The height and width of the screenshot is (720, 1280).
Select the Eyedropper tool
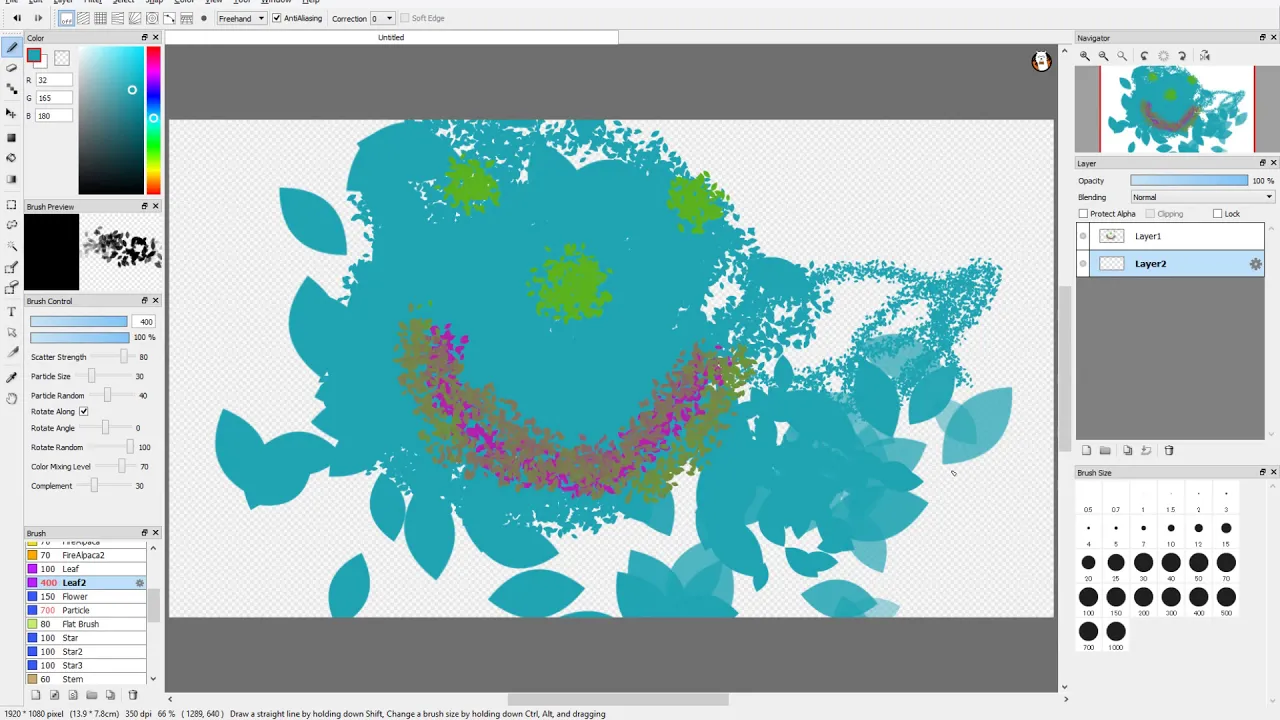pyautogui.click(x=12, y=377)
